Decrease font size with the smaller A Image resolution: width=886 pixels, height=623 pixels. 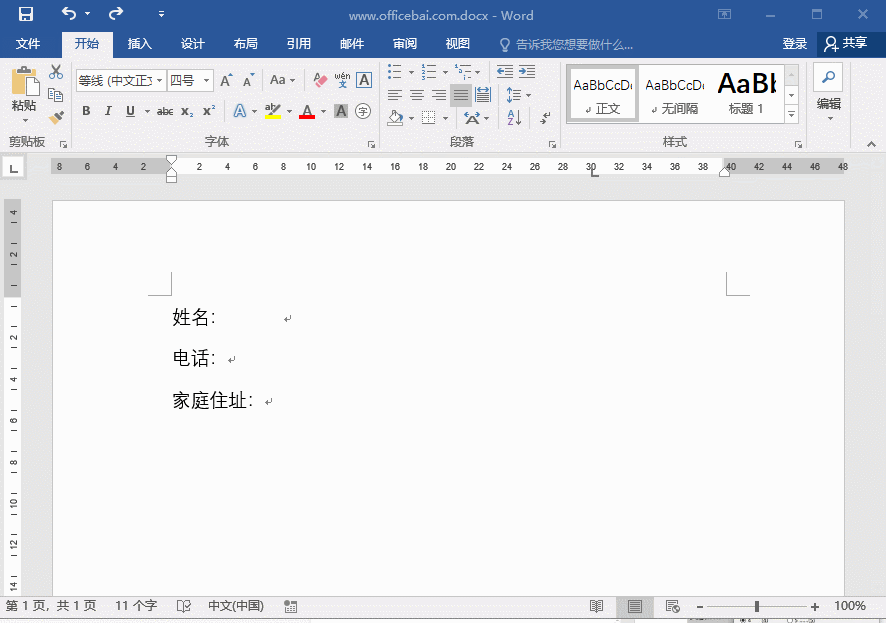(x=249, y=81)
